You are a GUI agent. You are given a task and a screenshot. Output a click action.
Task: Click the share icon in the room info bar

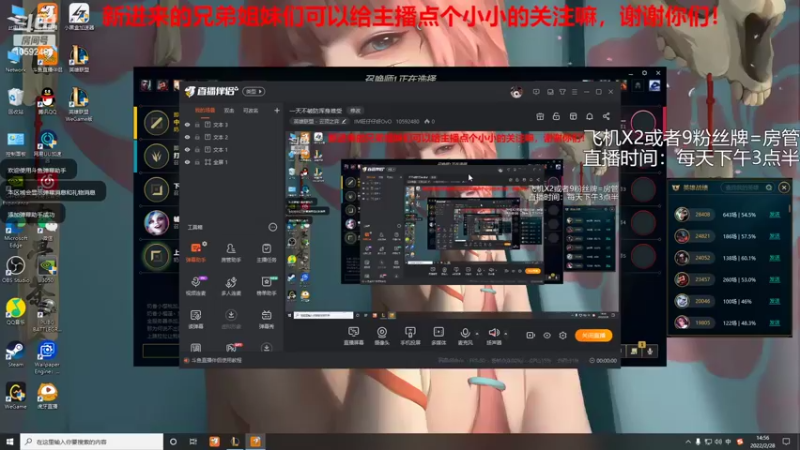tap(606, 116)
